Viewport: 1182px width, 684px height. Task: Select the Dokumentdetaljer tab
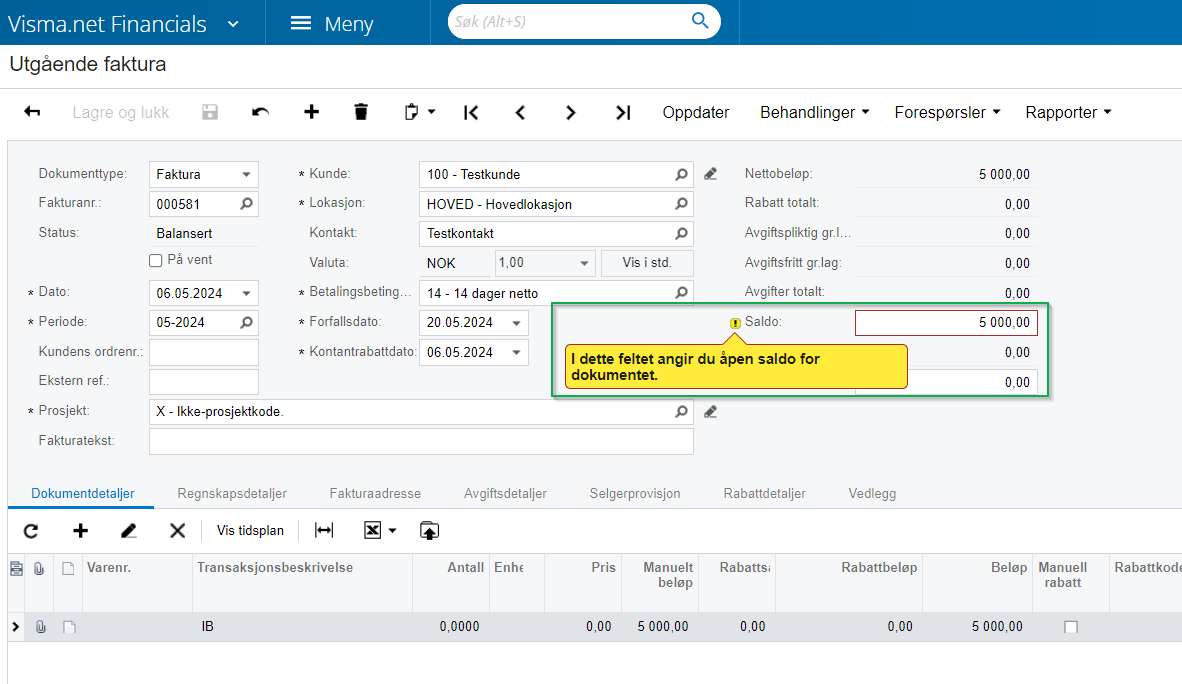coord(82,493)
